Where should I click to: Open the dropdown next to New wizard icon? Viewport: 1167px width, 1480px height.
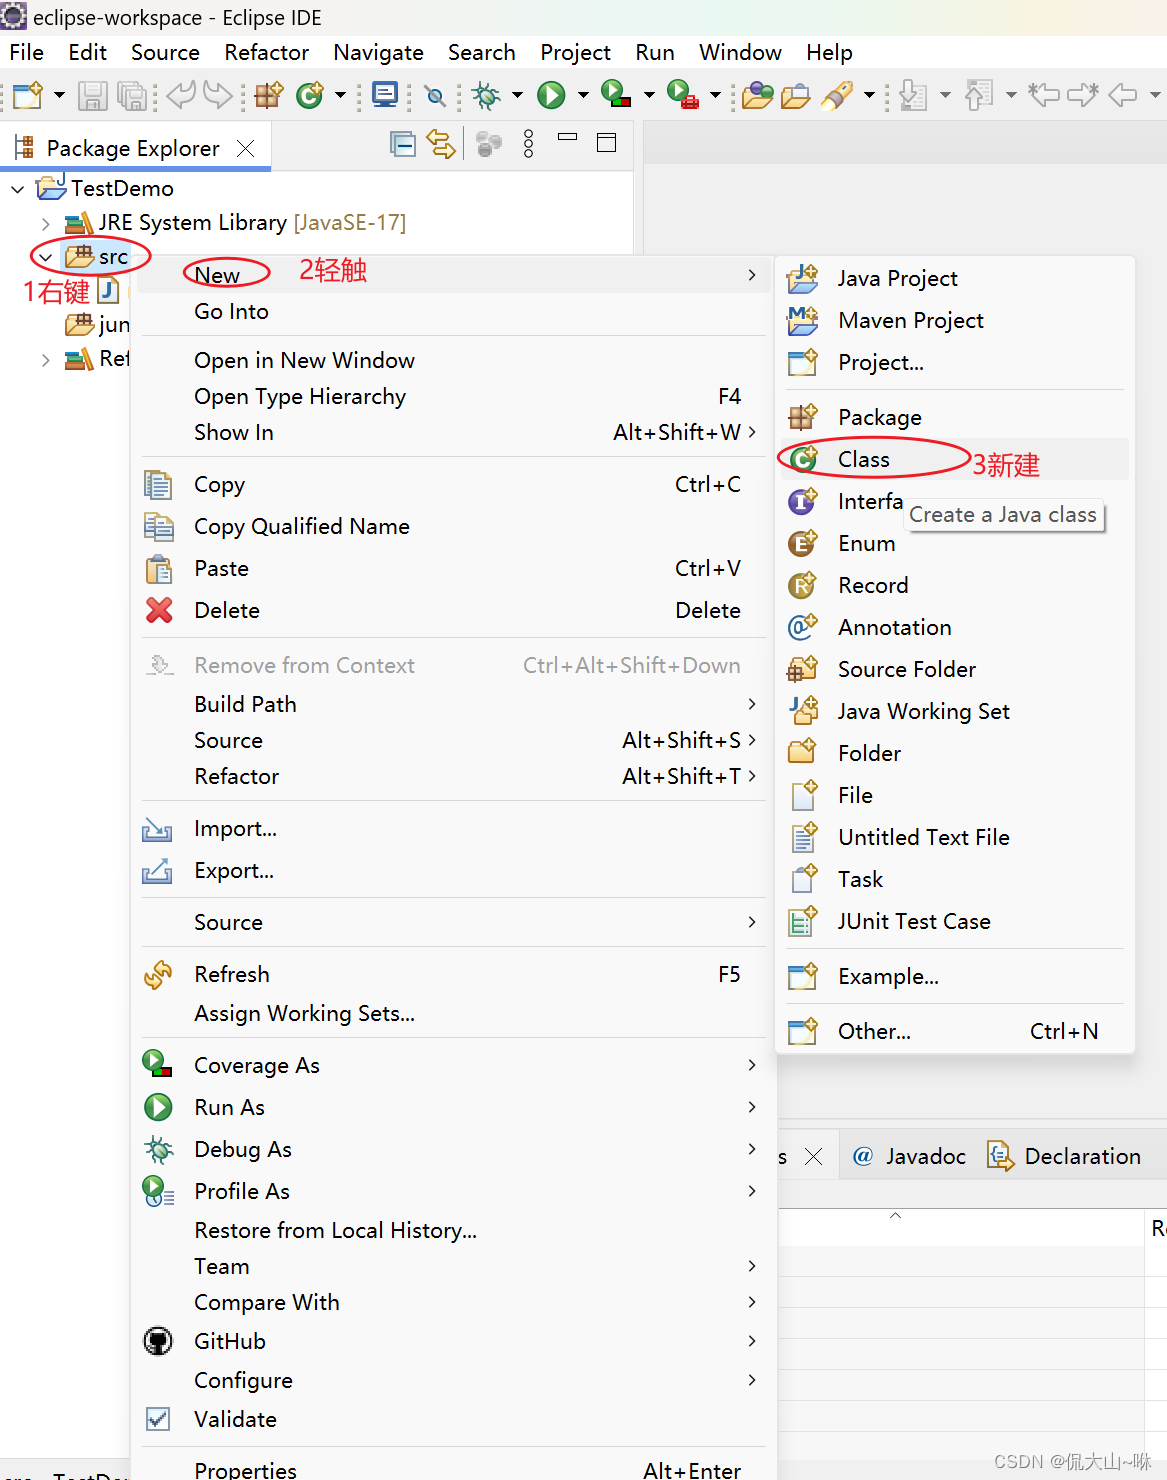[x=59, y=95]
